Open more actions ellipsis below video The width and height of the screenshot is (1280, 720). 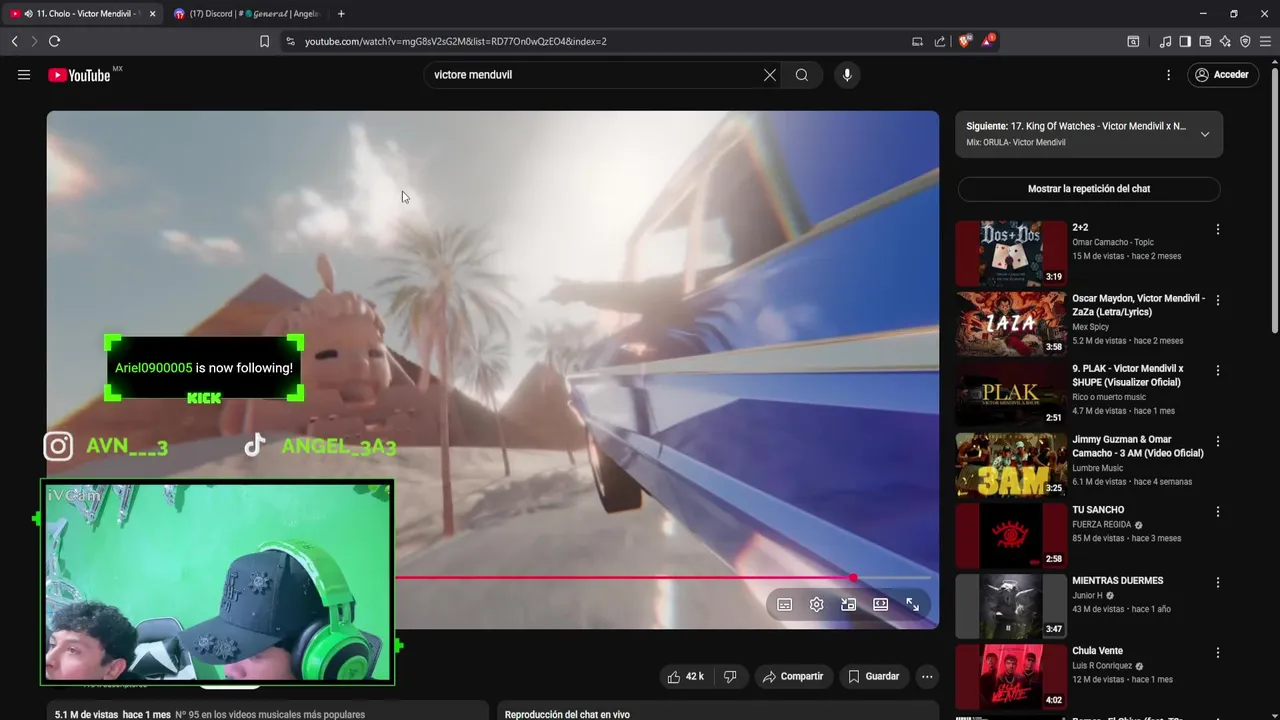click(x=927, y=677)
